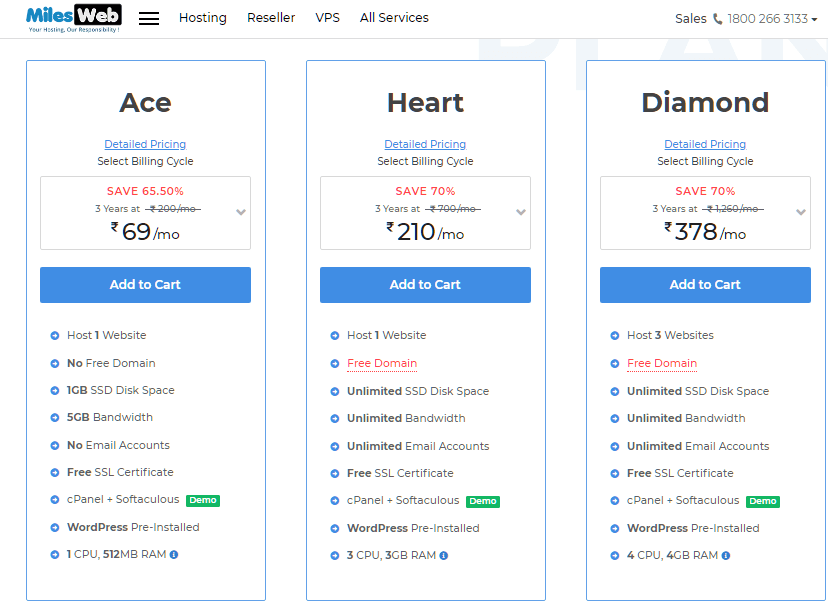Viewport: 828px width, 604px height.
Task: Click the Ace plan heading
Action: [x=145, y=102]
